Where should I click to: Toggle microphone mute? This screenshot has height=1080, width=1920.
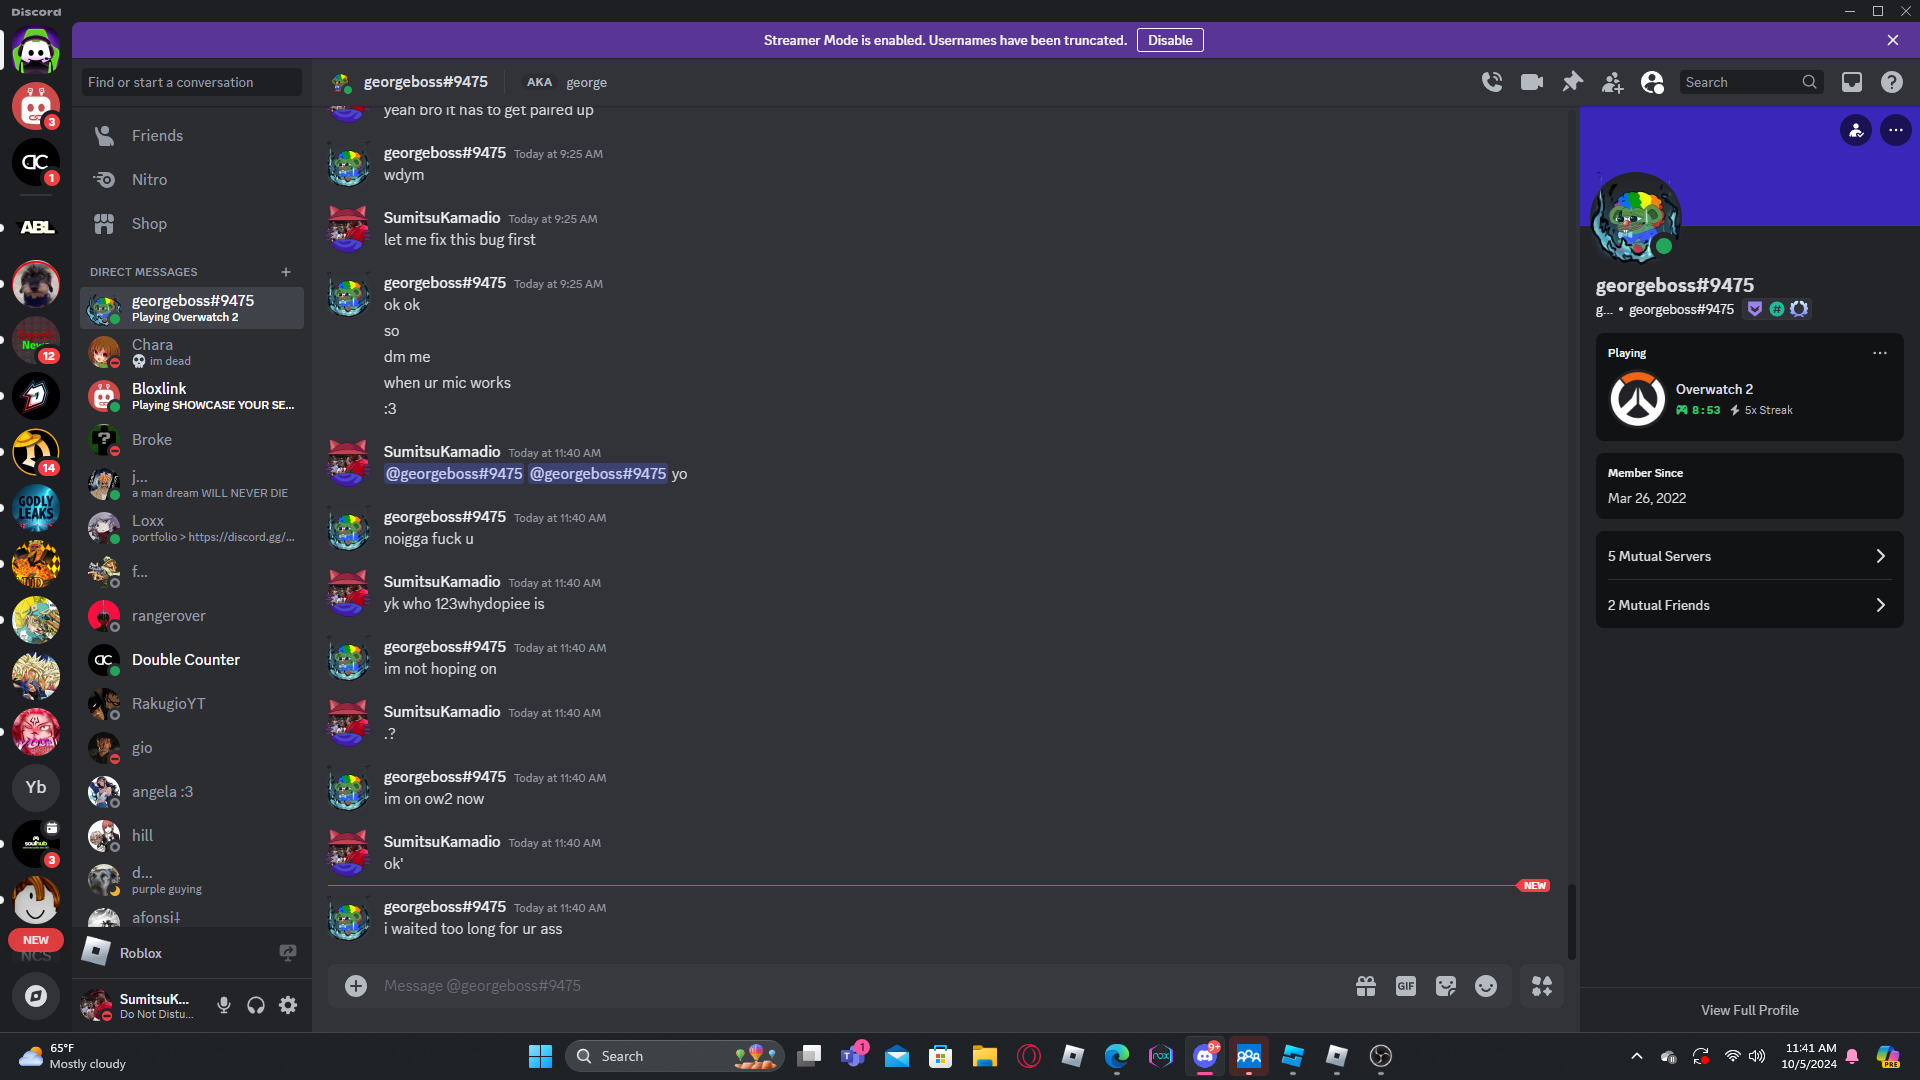click(x=224, y=1005)
